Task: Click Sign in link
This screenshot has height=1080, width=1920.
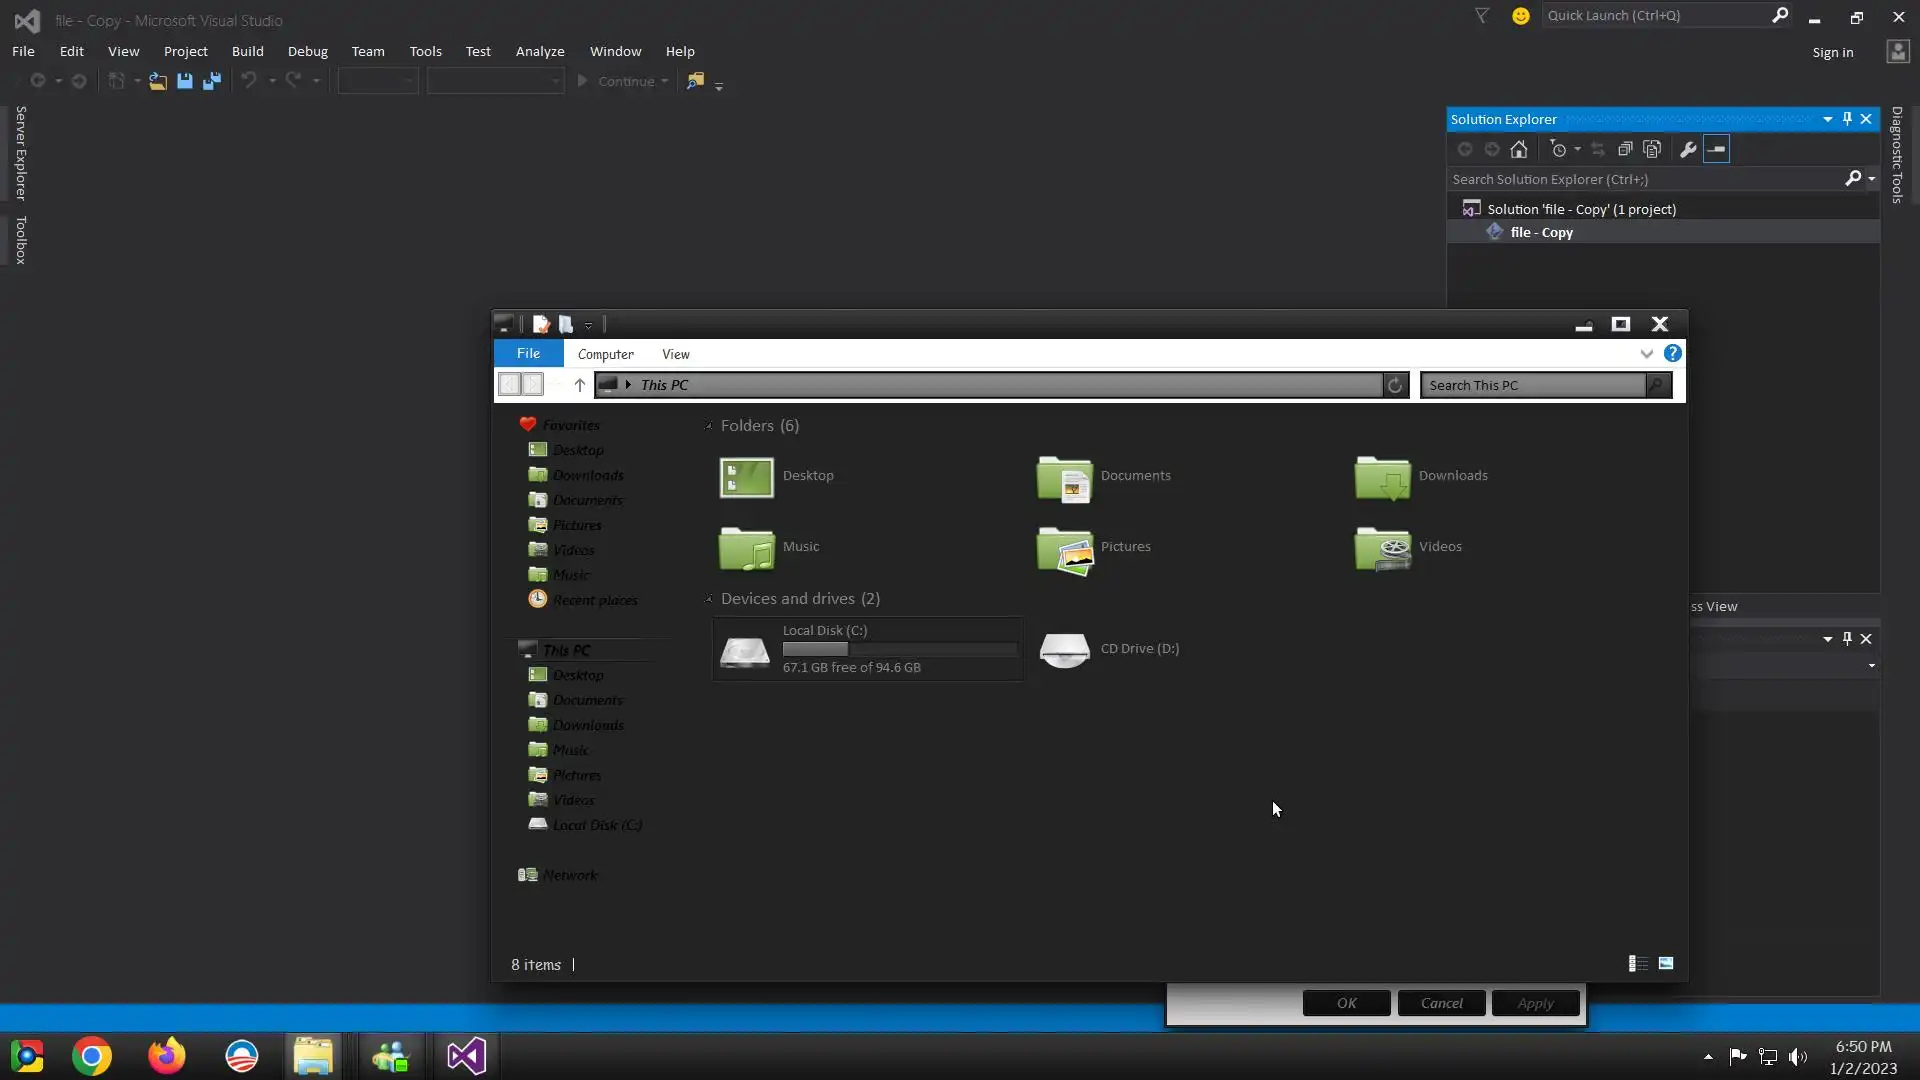Action: 1832,52
